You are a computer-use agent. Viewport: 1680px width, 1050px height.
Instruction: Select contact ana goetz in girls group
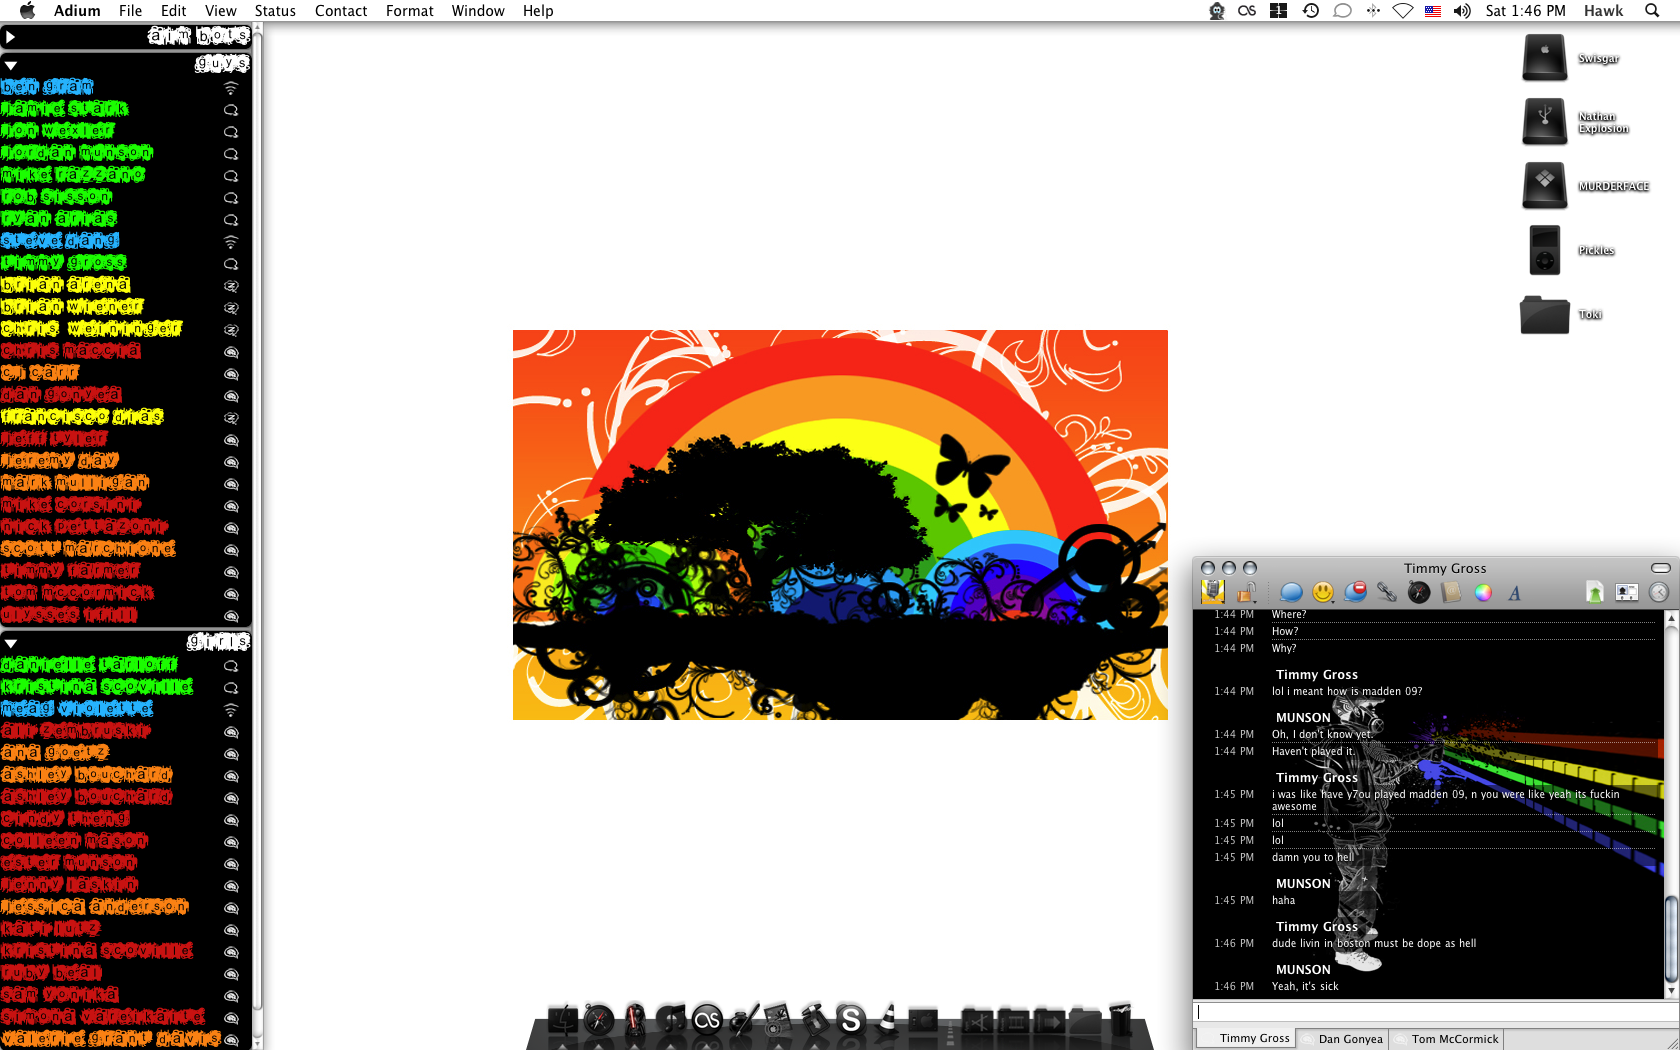(x=126, y=753)
